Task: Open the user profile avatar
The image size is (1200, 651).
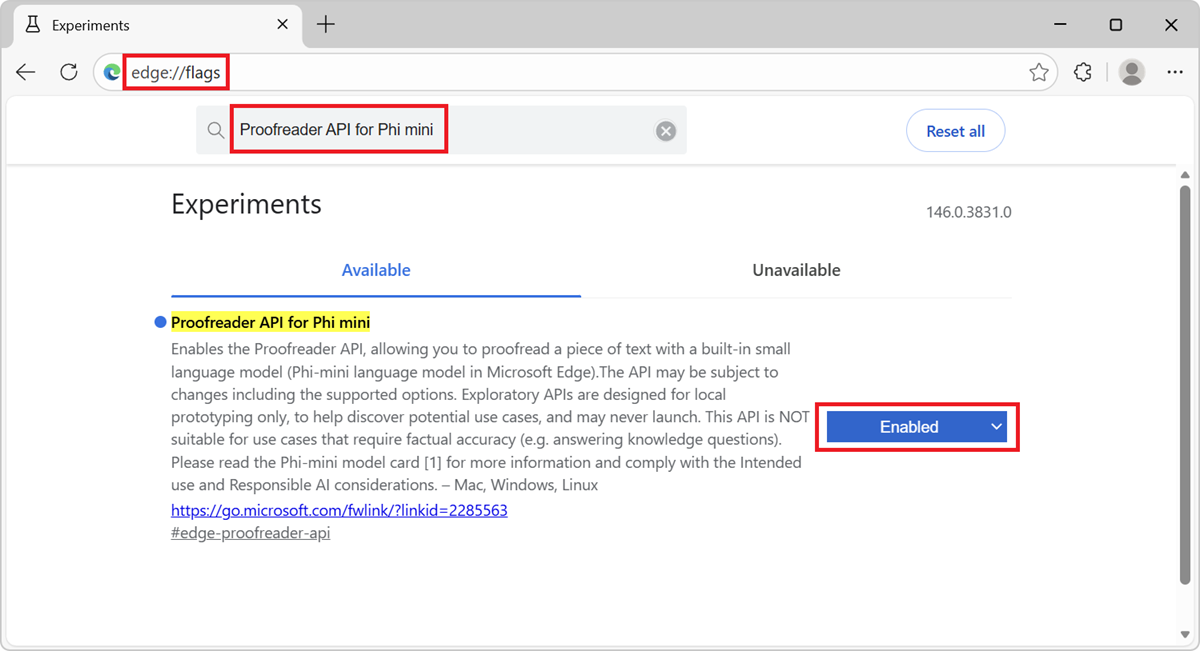Action: 1132,72
